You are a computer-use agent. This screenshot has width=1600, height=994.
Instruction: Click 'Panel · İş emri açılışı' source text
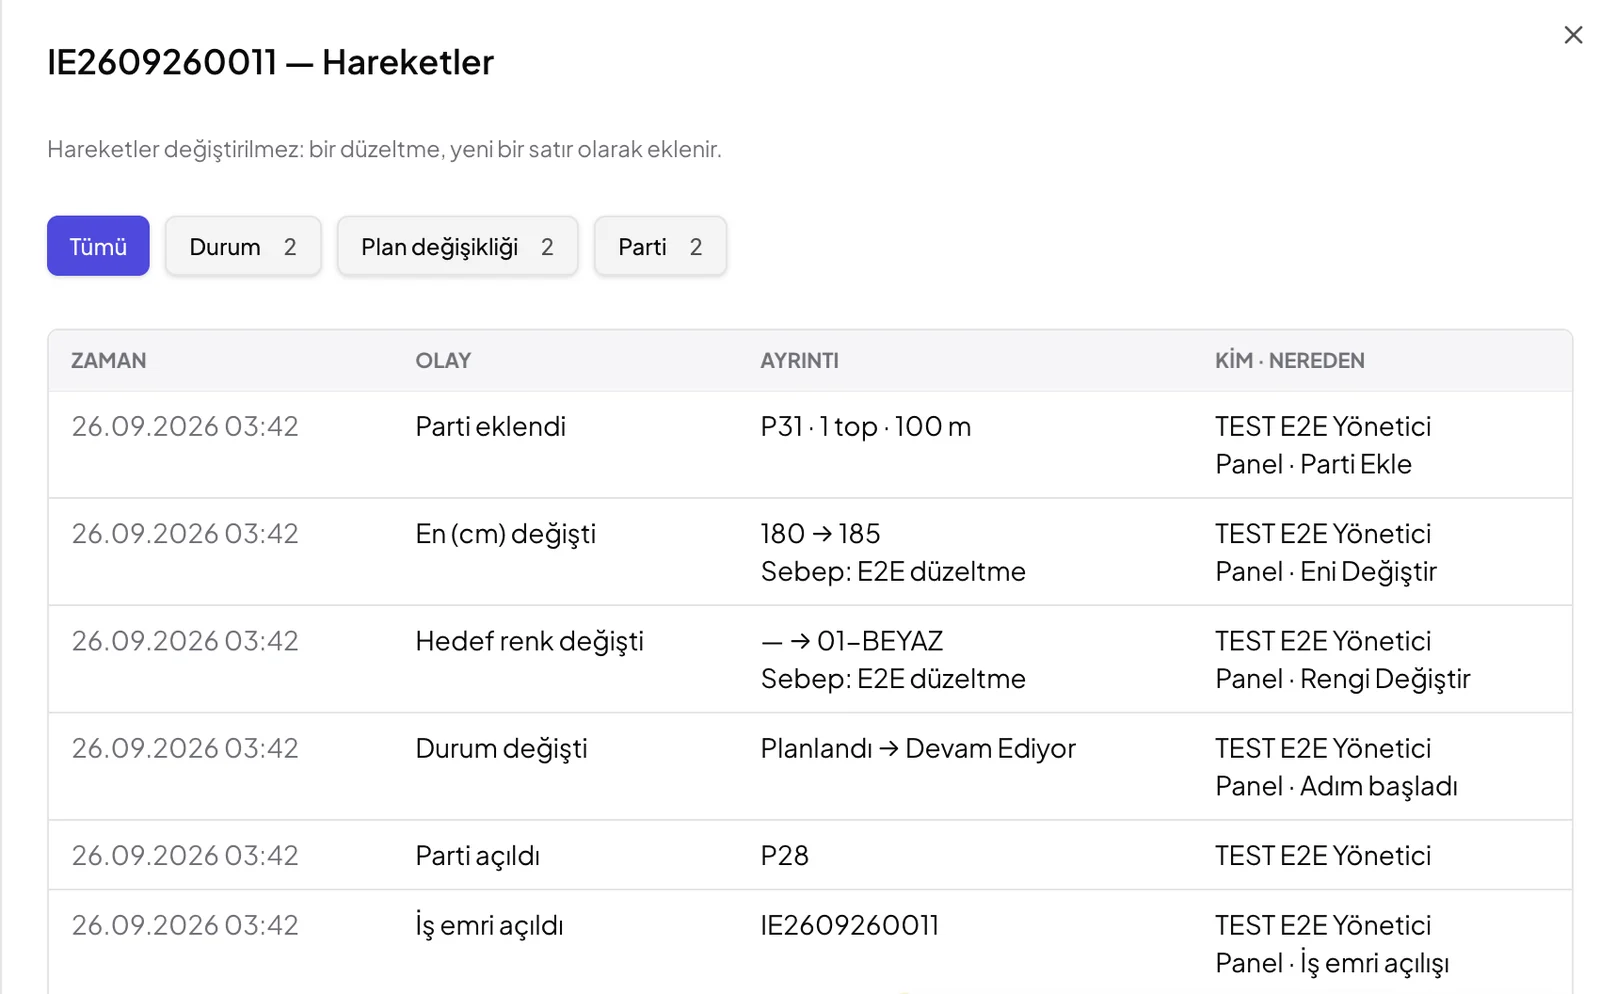(1332, 964)
